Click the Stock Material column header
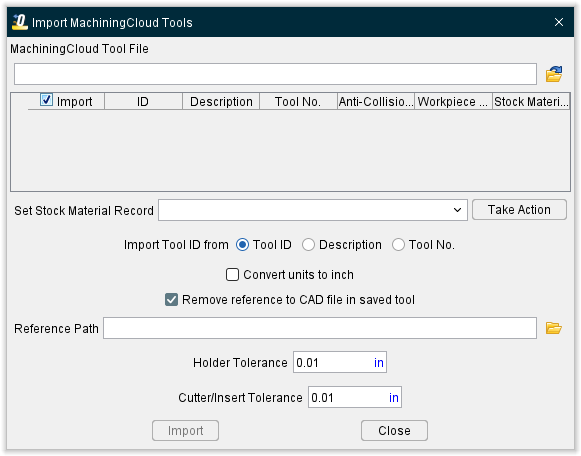This screenshot has width=581, height=456. coord(531,101)
